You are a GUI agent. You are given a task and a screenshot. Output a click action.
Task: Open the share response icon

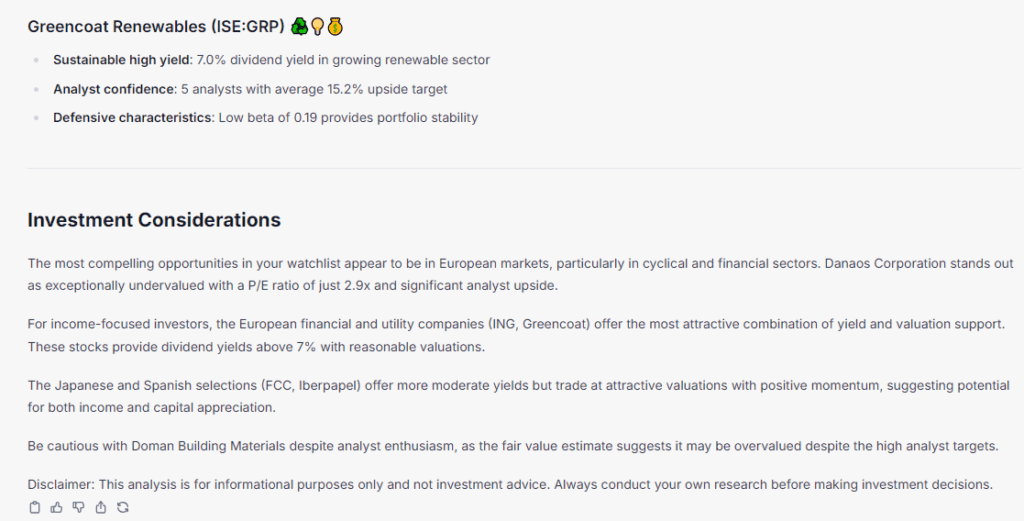point(101,507)
